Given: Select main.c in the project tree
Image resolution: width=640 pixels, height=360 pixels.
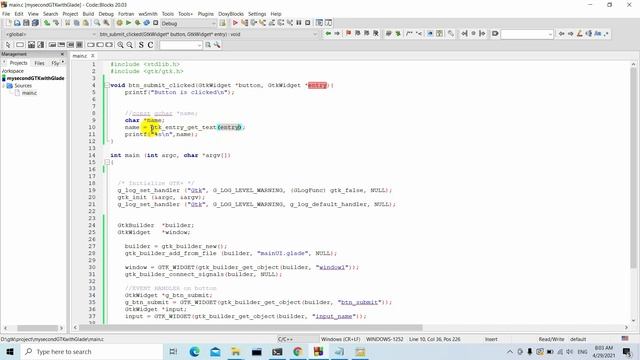Looking at the screenshot, I should pos(29,93).
